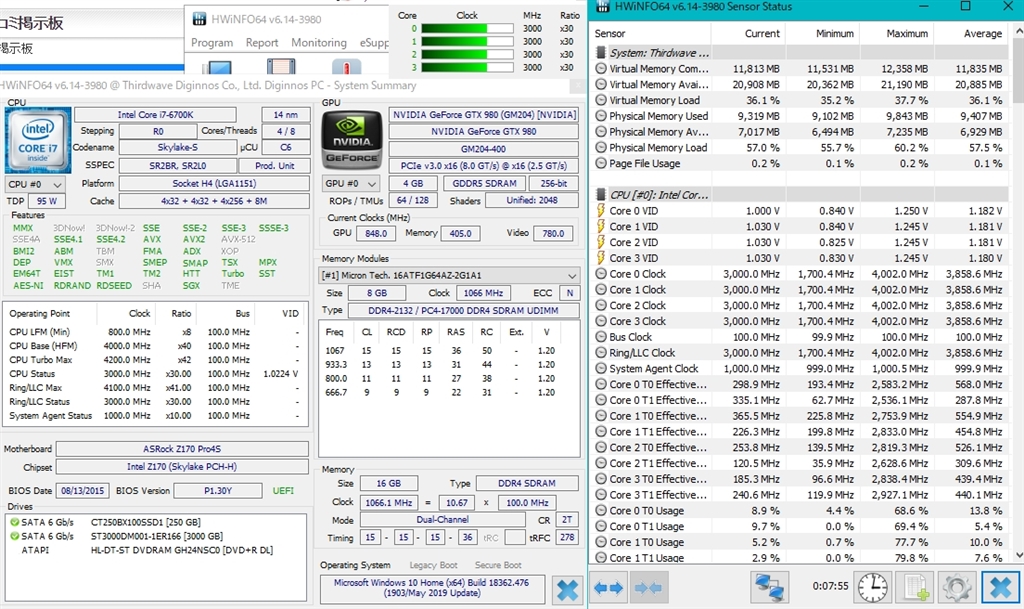Click the Core 3 clock bar
This screenshot has height=609, width=1024.
coord(467,68)
